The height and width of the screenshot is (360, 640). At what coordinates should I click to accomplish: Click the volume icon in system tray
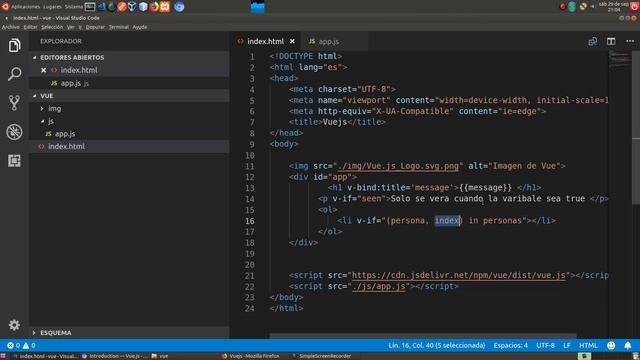593,7
